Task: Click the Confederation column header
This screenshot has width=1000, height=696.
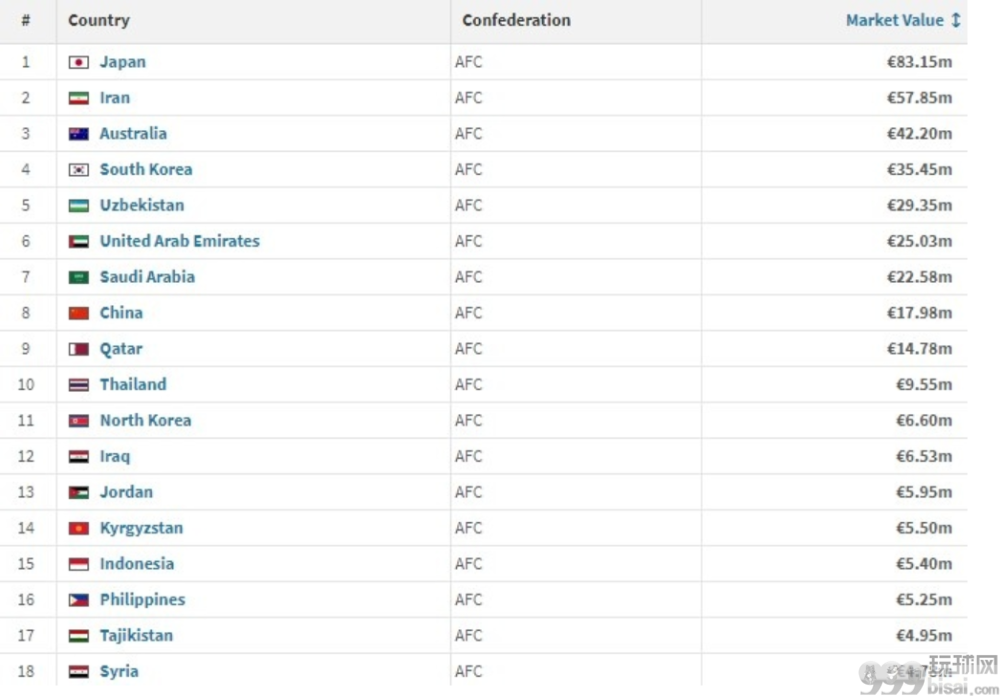Action: tap(516, 20)
